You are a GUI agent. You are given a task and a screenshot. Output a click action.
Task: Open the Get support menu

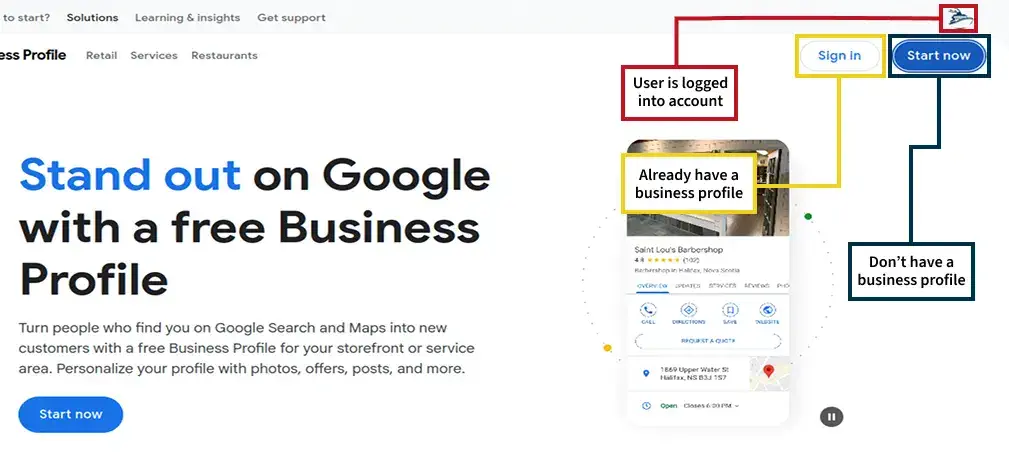[x=291, y=18]
